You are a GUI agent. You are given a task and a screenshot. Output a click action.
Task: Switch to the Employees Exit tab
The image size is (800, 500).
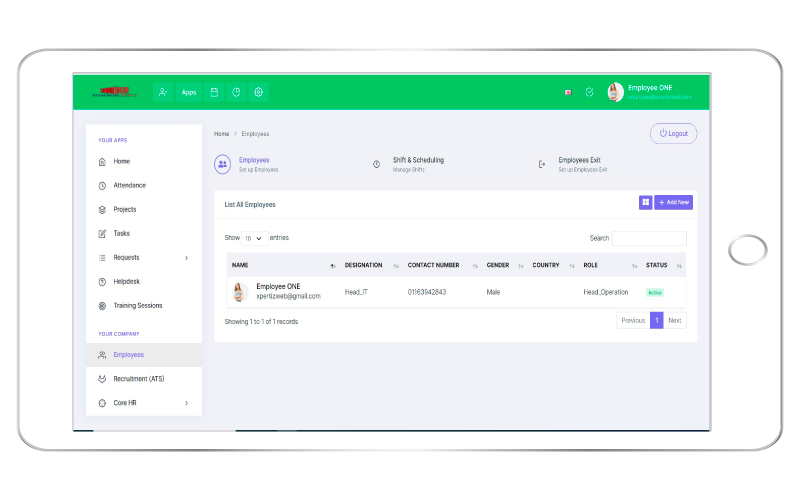(x=582, y=164)
